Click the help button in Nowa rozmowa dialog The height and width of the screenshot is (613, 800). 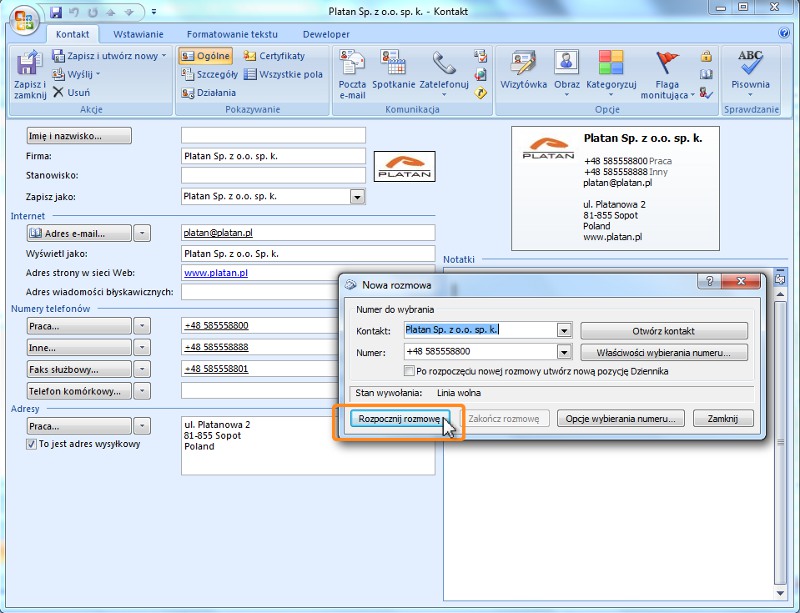coord(709,281)
